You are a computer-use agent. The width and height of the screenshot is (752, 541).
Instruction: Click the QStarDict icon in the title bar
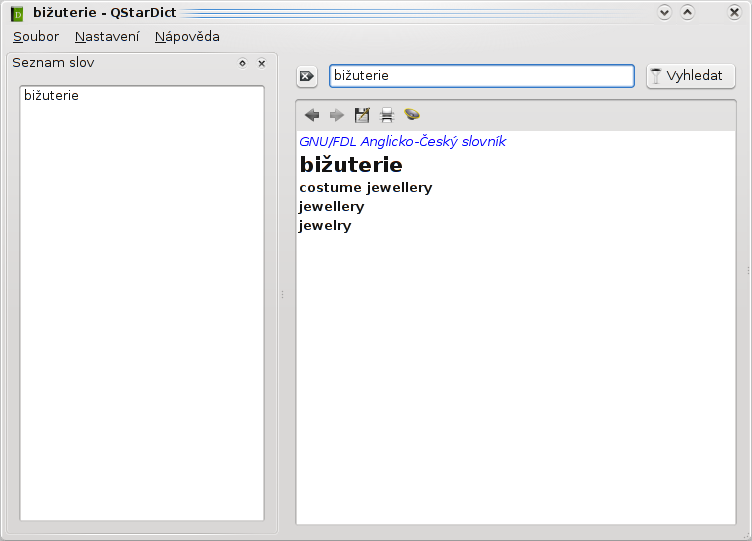tap(17, 14)
